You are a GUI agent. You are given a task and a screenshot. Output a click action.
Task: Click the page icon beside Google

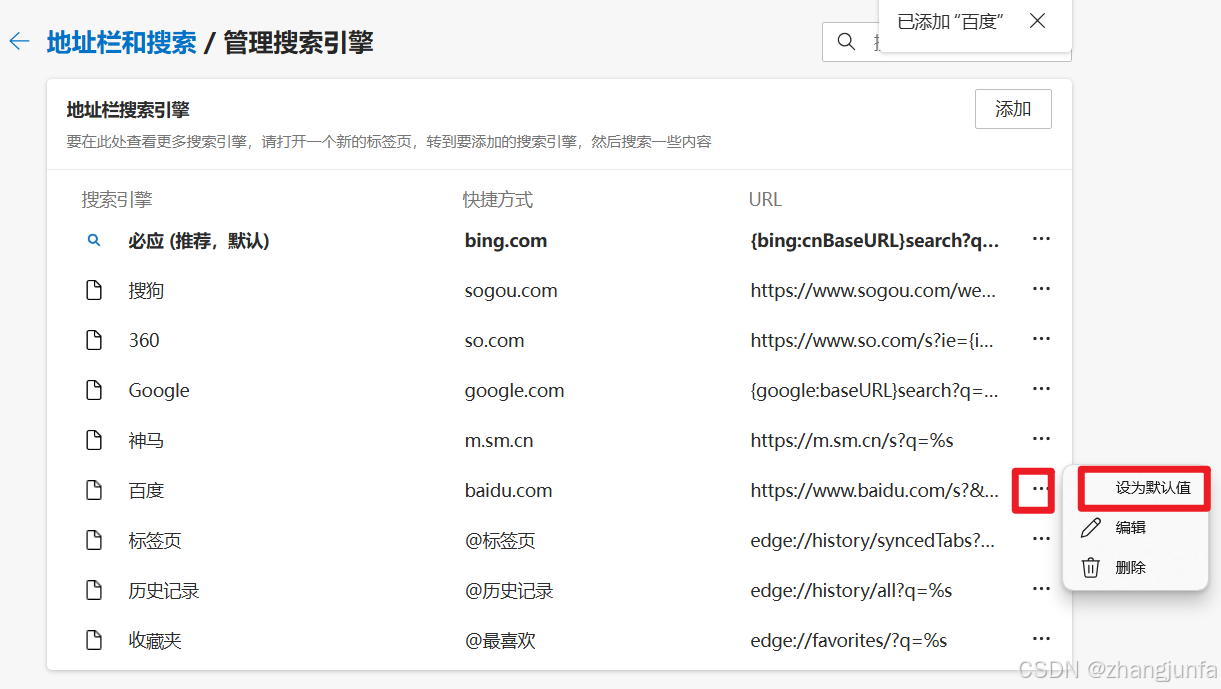[x=94, y=391]
